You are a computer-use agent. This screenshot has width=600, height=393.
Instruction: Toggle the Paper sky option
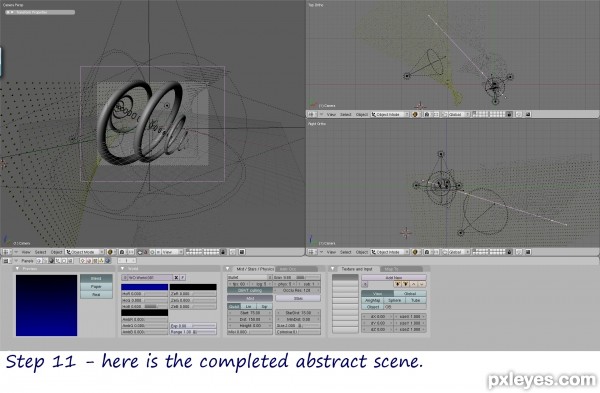[x=96, y=286]
